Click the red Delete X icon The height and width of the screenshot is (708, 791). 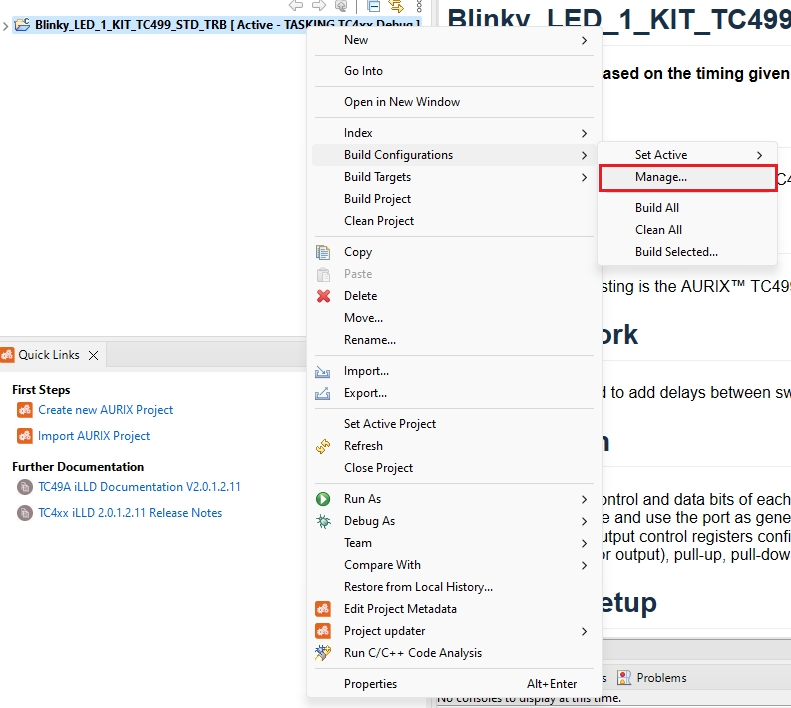[323, 296]
